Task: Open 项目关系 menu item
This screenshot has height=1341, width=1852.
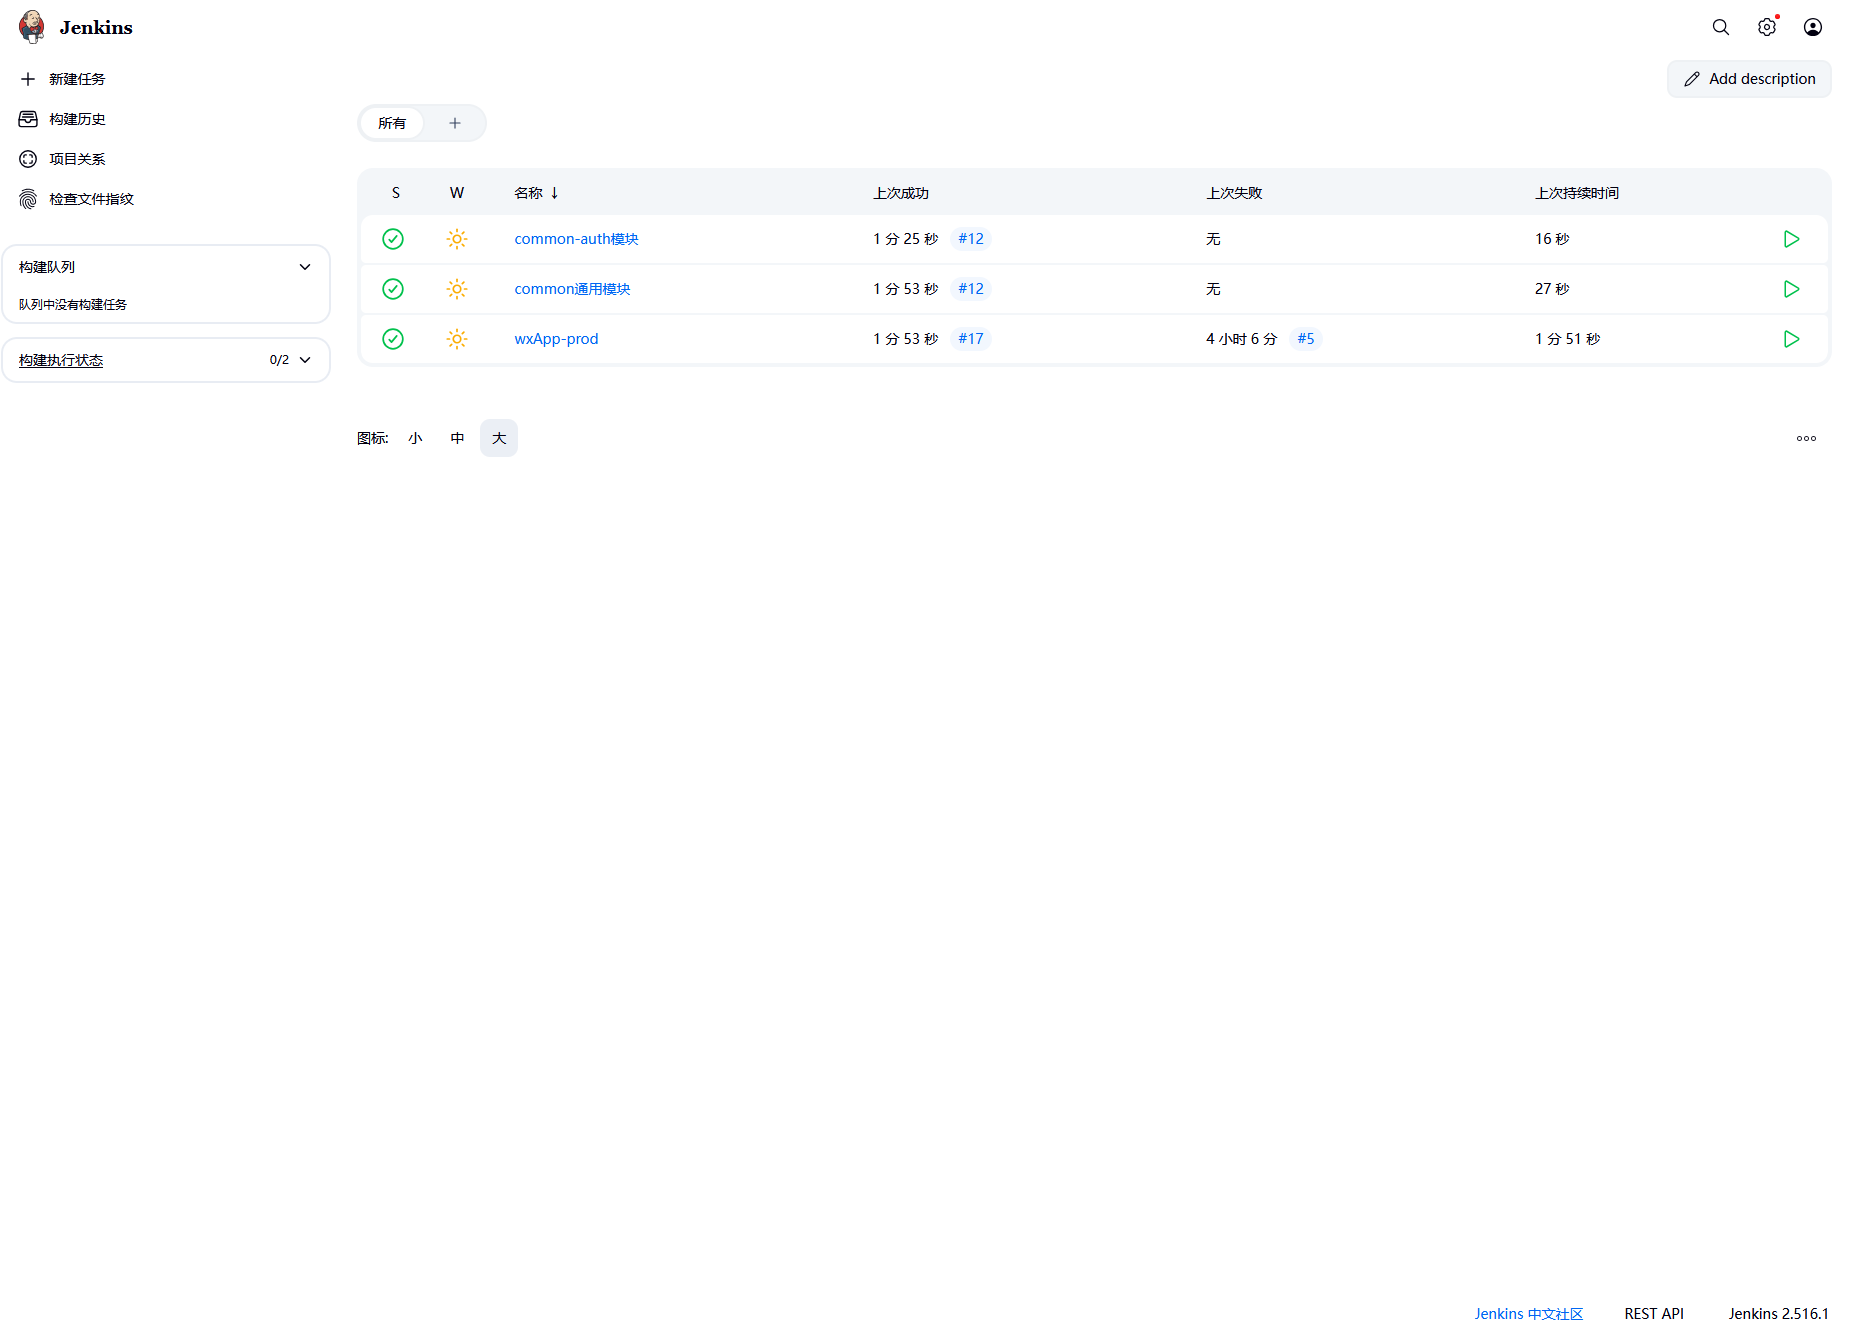Action: coord(77,159)
